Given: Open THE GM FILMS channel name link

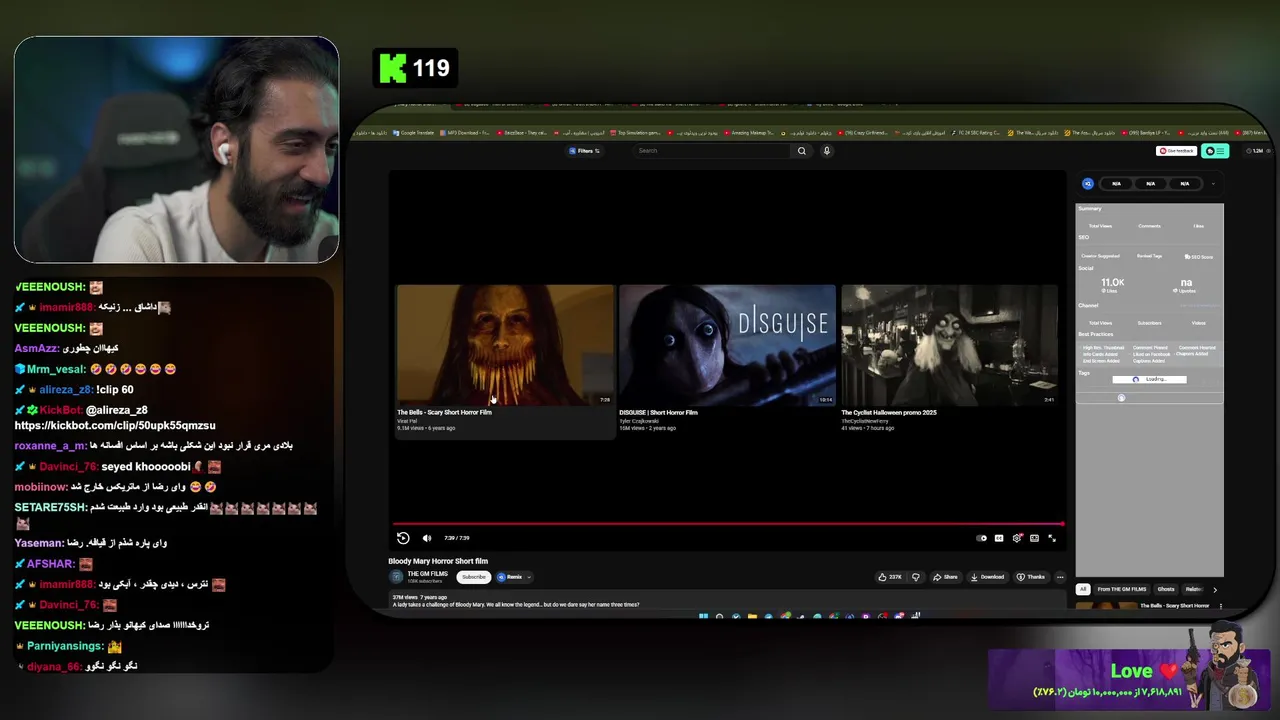Looking at the screenshot, I should pyautogui.click(x=427, y=574).
